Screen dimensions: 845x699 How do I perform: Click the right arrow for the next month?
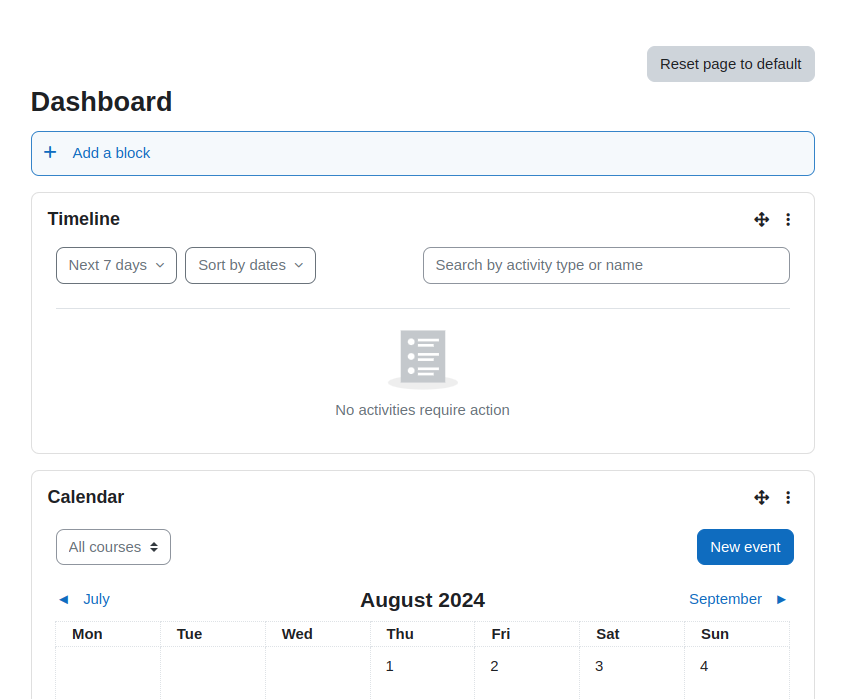(781, 599)
